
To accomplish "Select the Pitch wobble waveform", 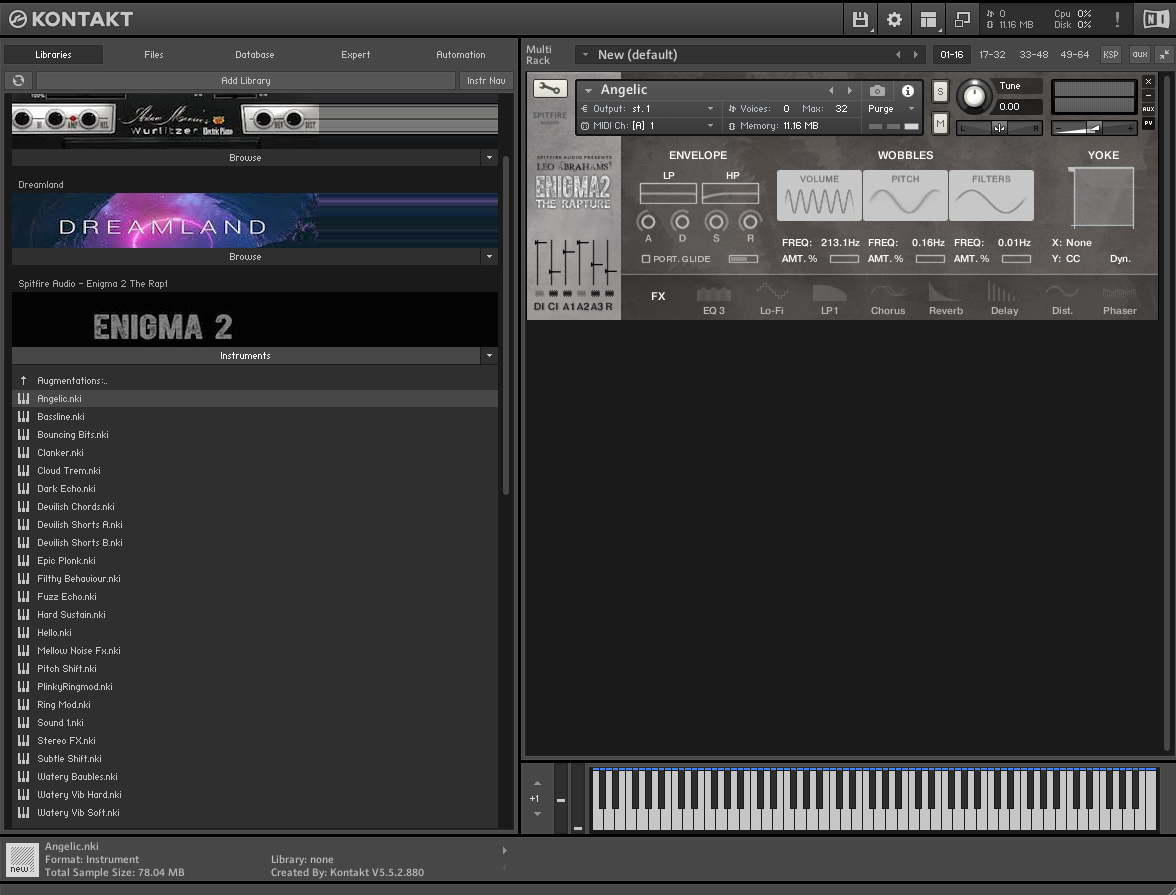I will [x=905, y=196].
